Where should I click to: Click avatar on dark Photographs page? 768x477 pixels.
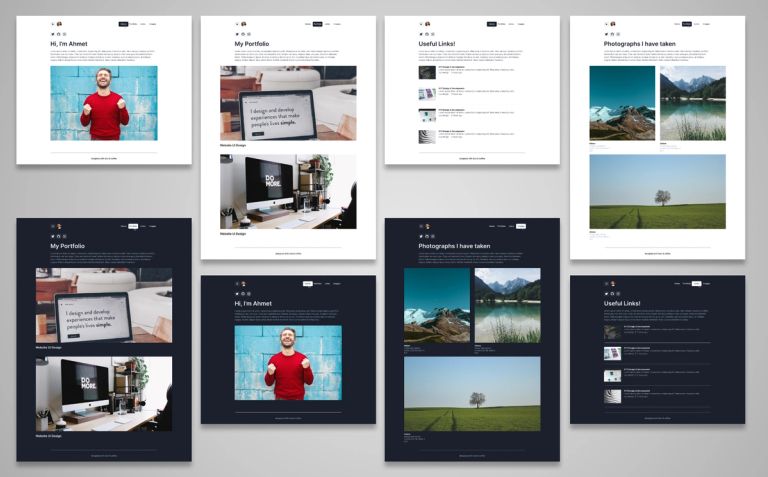pyautogui.click(x=428, y=226)
